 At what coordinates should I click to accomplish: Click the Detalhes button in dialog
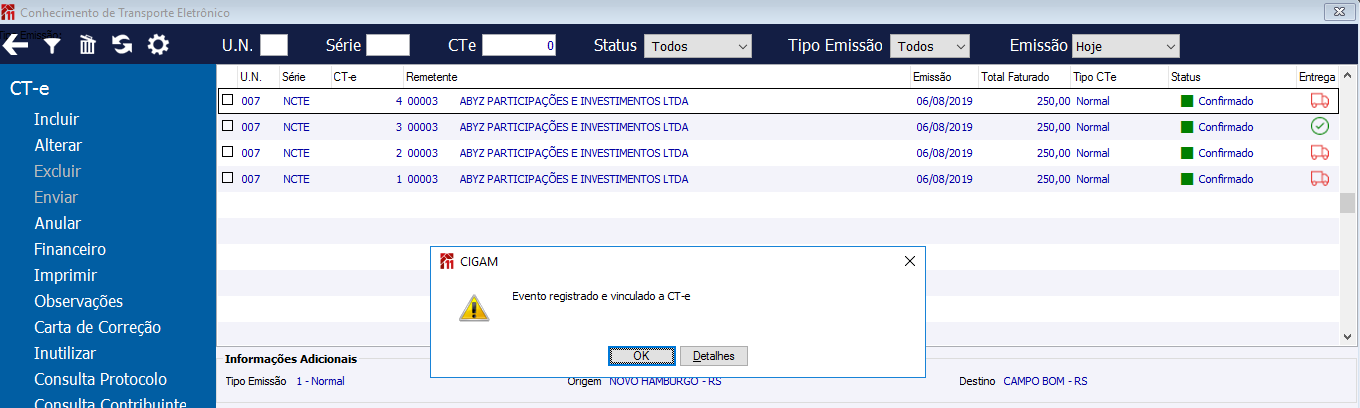click(714, 356)
